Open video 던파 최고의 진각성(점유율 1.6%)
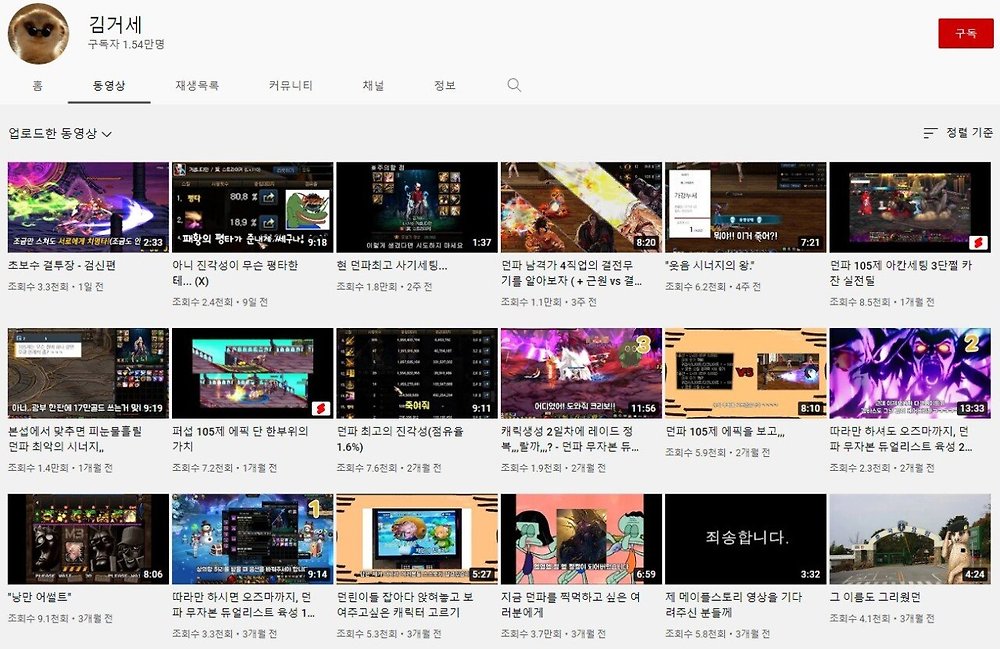1000x649 pixels. click(400, 439)
